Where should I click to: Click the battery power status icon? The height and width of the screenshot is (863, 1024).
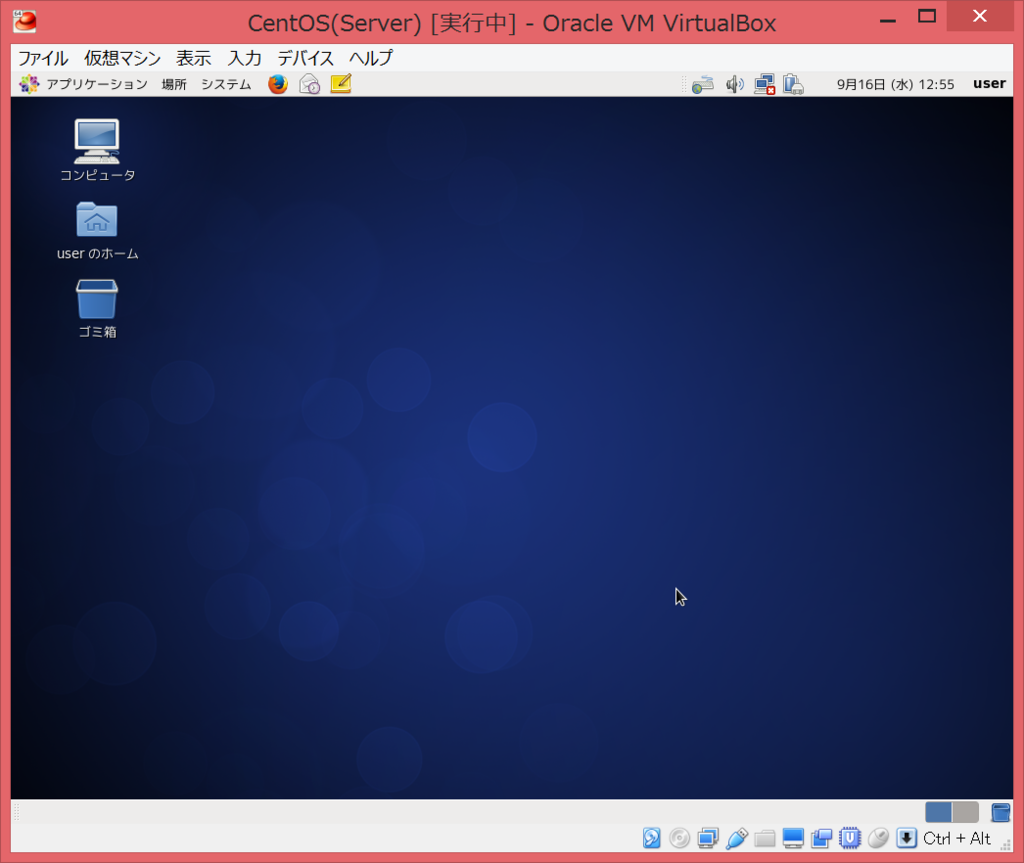click(793, 84)
